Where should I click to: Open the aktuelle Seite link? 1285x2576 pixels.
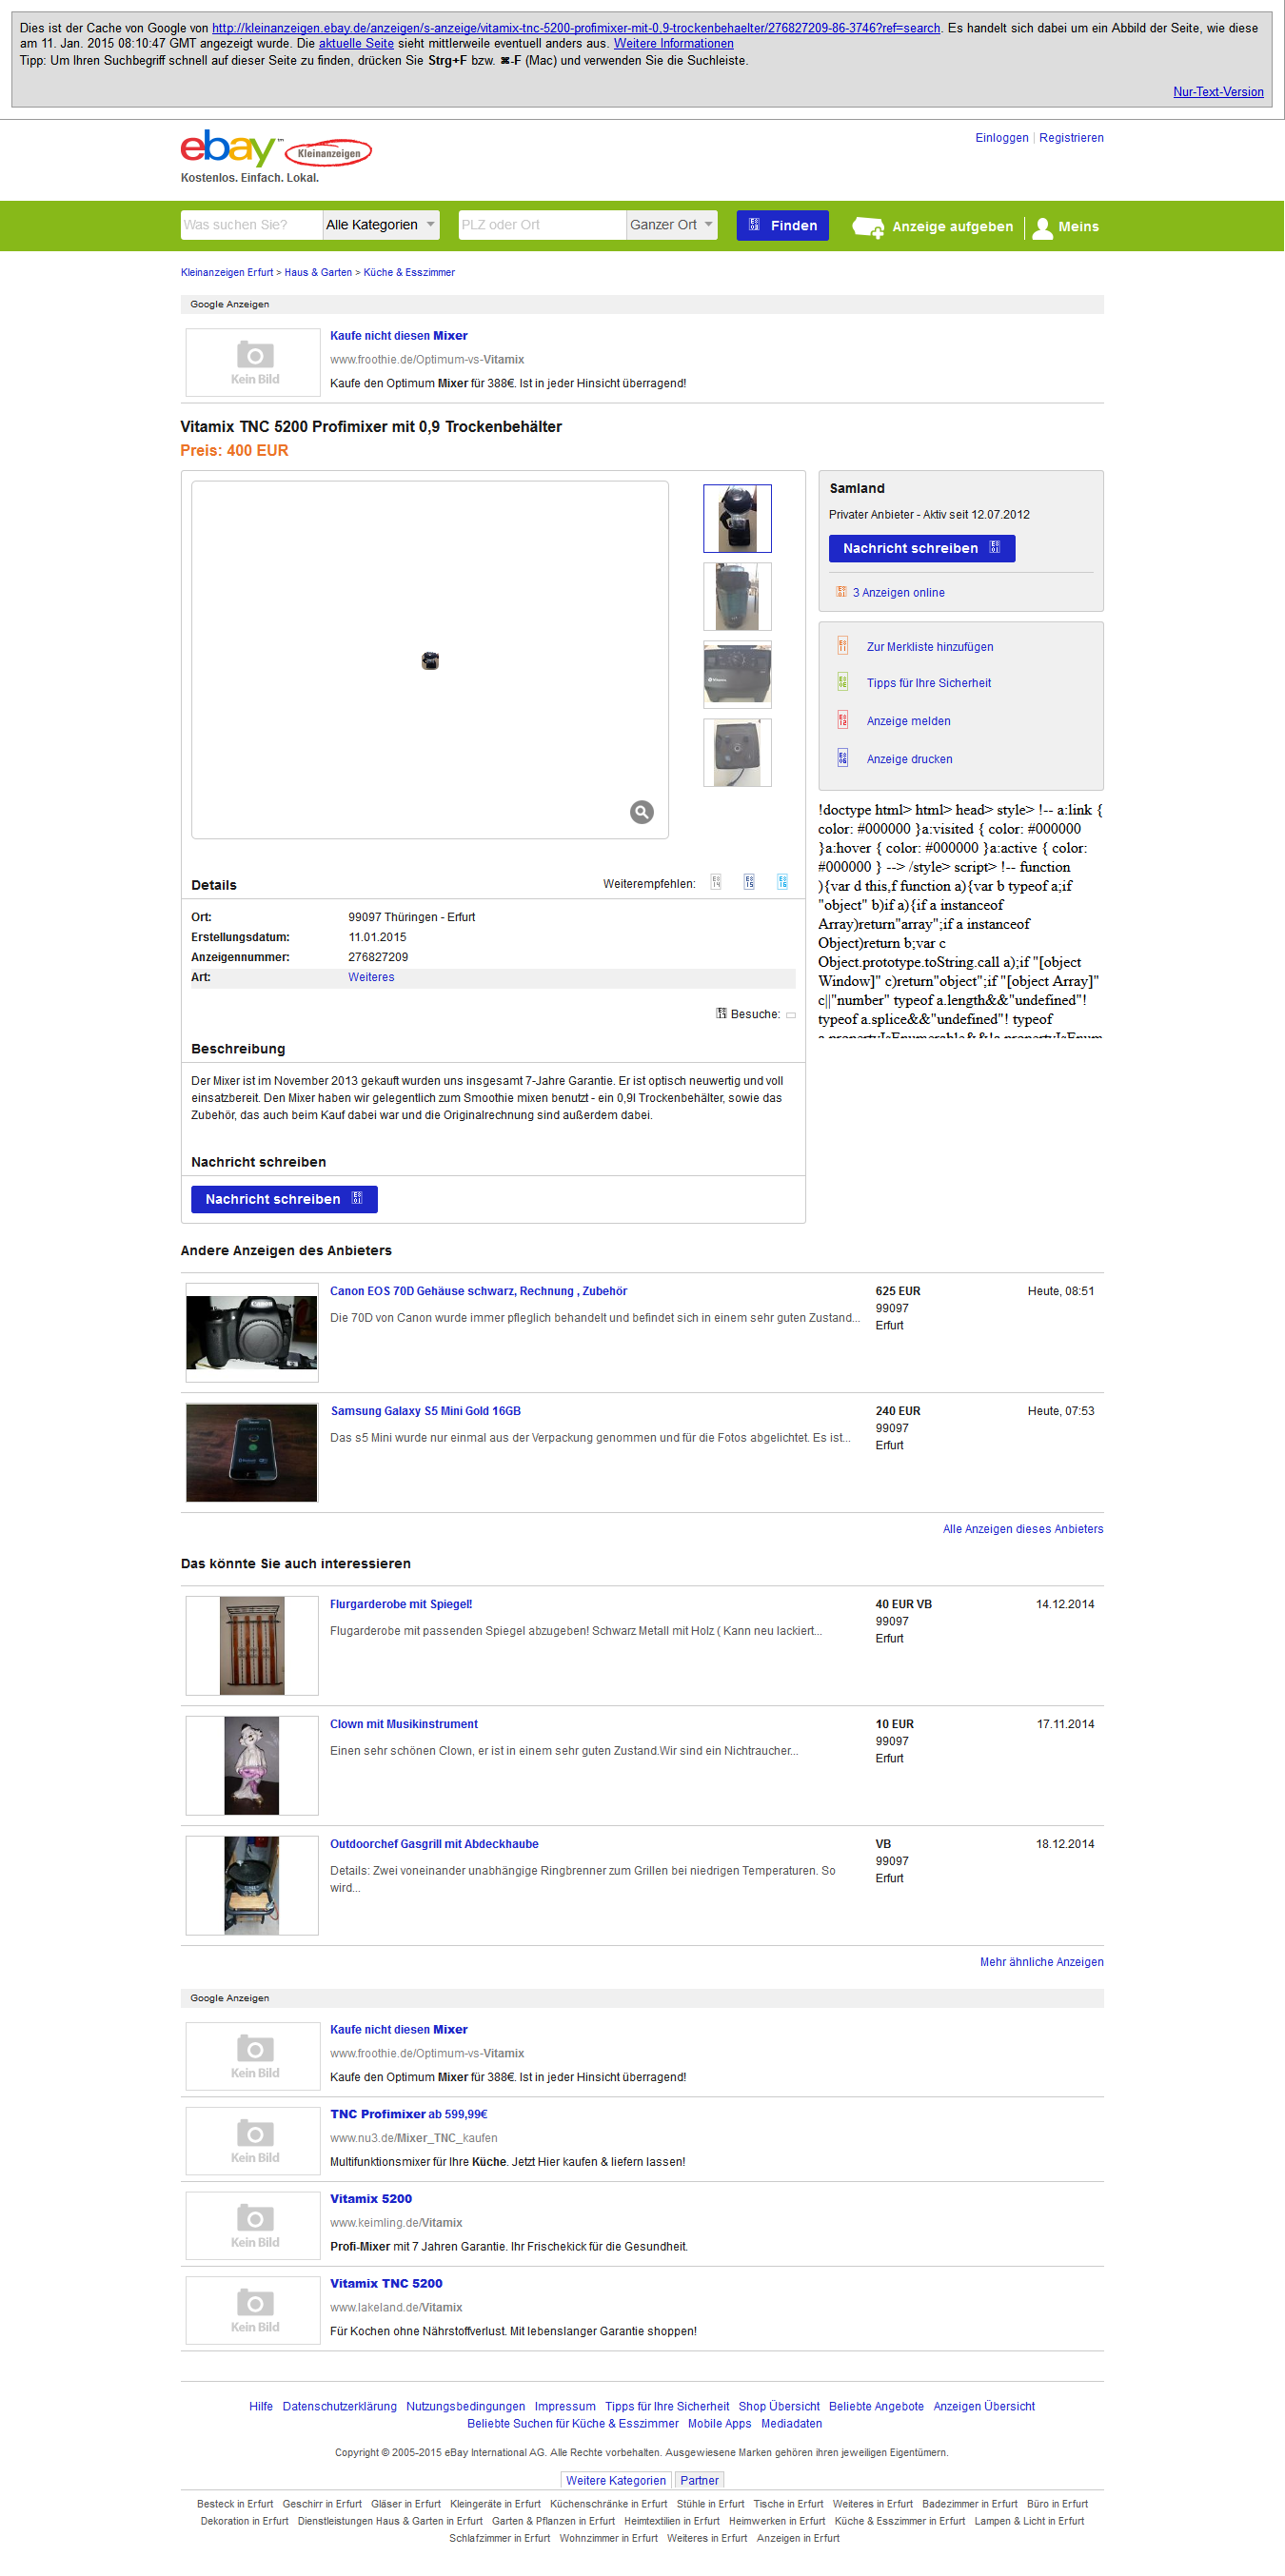click(x=356, y=43)
